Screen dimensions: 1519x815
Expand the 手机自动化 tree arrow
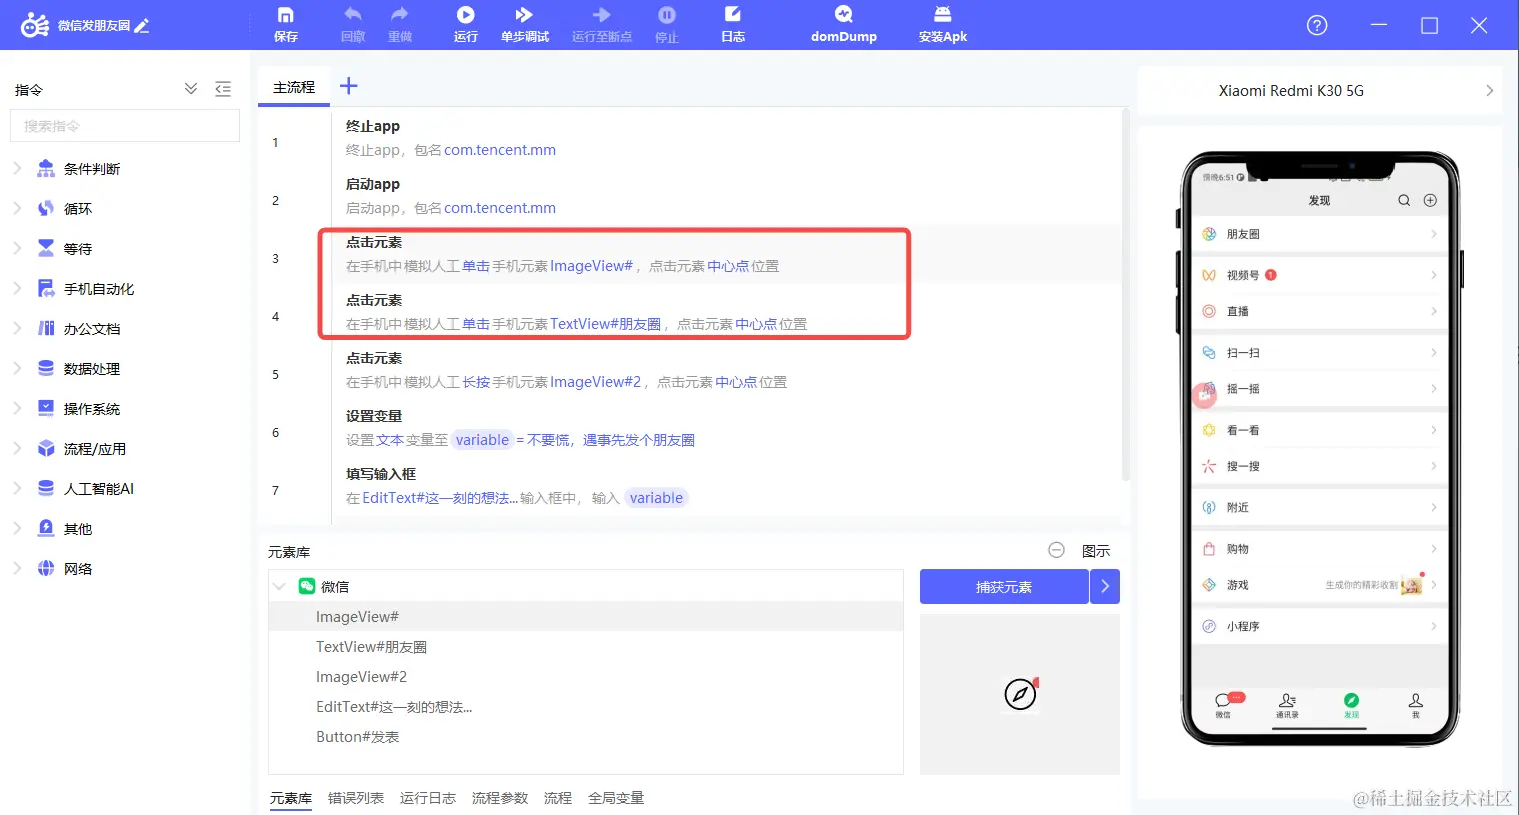pyautogui.click(x=17, y=289)
